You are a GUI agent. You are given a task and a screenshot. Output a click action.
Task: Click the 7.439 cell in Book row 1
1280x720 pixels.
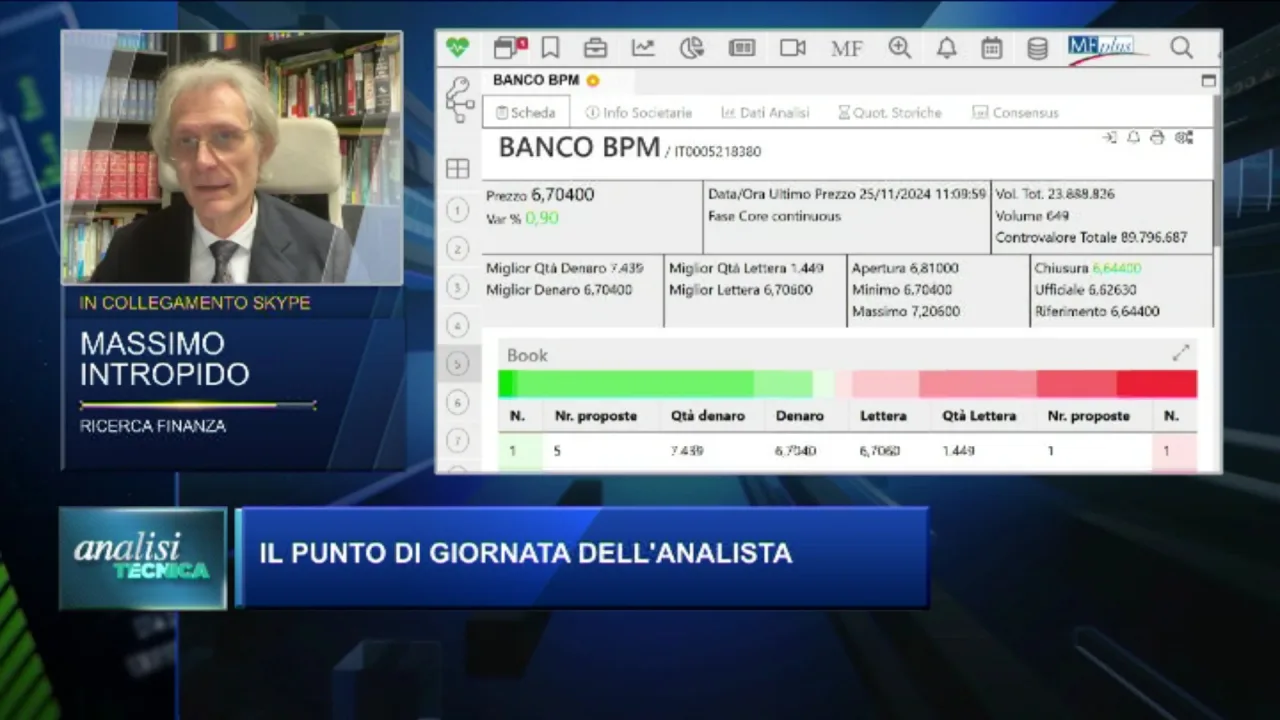coord(687,451)
